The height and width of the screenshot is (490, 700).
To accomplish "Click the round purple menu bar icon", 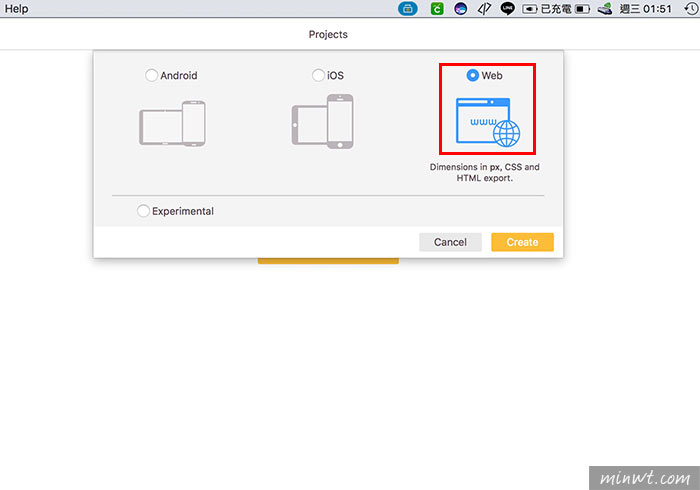I will pyautogui.click(x=460, y=8).
